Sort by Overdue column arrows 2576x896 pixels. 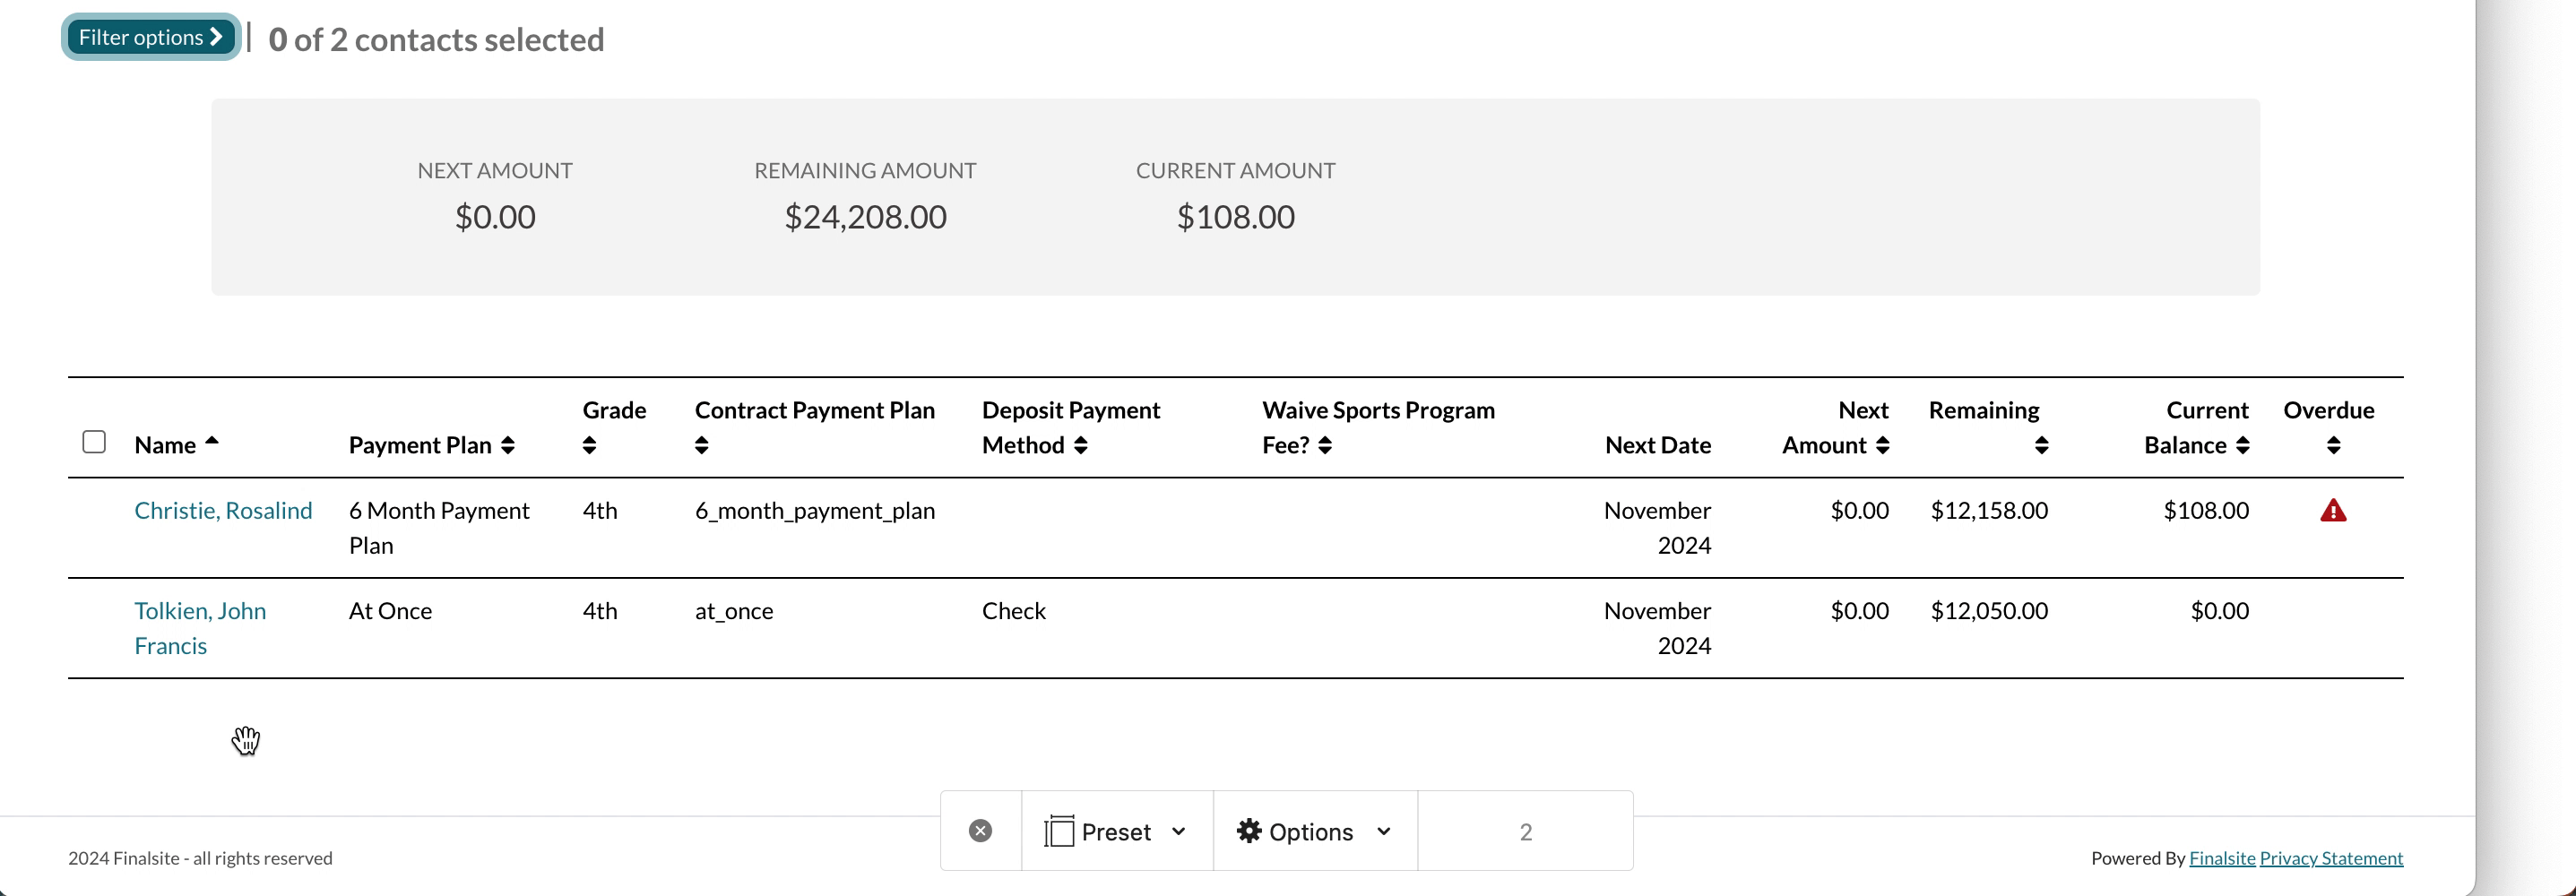[x=2333, y=446]
